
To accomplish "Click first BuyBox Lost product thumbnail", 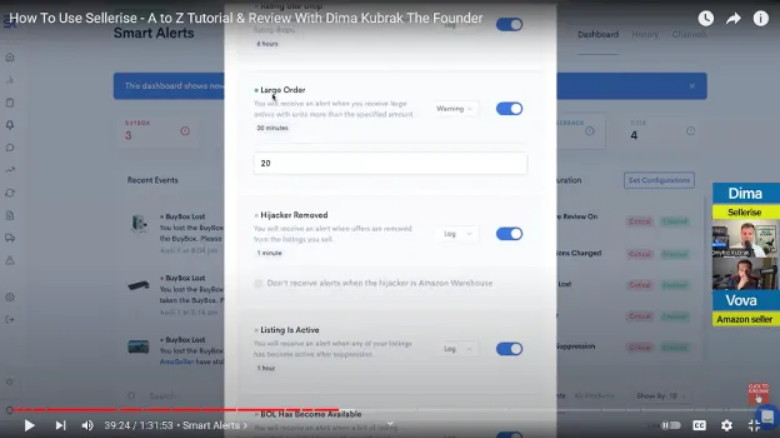I will tap(139, 223).
